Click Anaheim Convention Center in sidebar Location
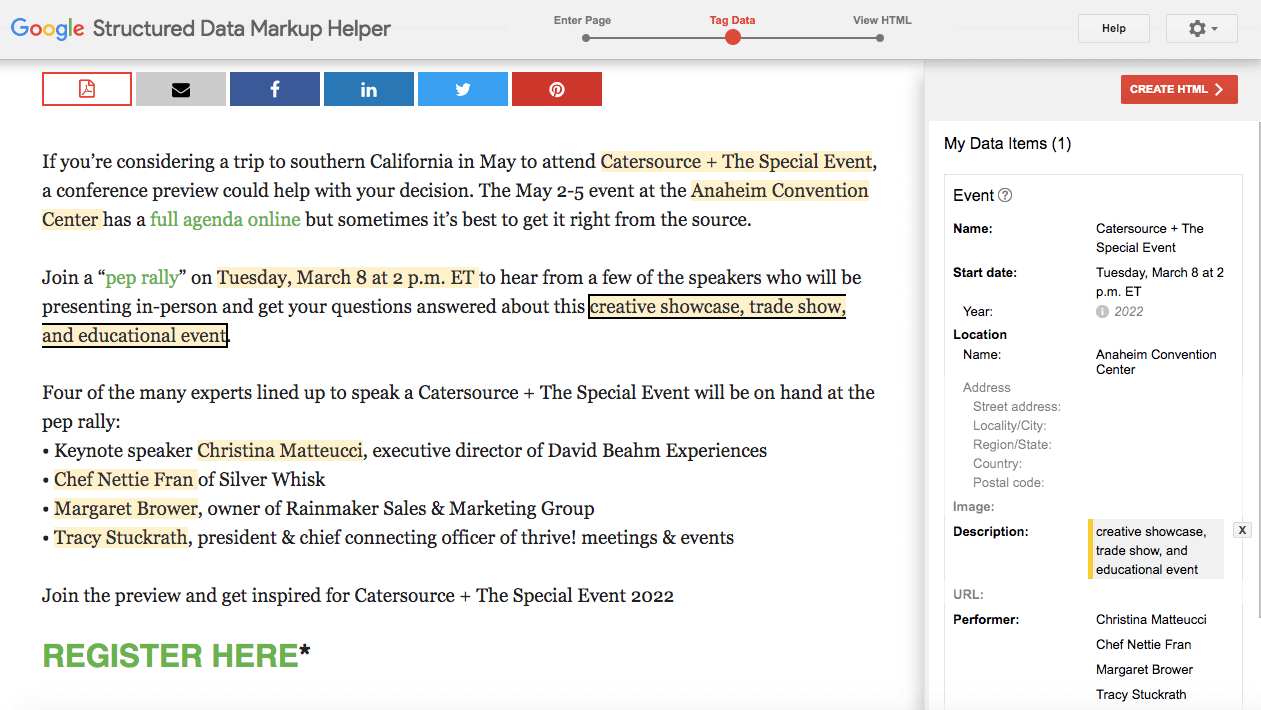Viewport: 1261px width, 710px height. (1156, 362)
